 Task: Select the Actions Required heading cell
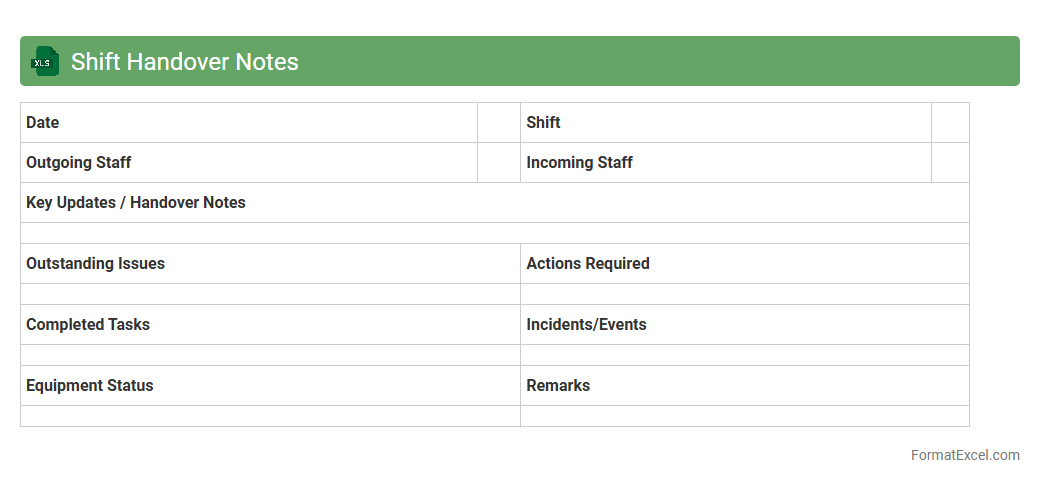click(744, 264)
